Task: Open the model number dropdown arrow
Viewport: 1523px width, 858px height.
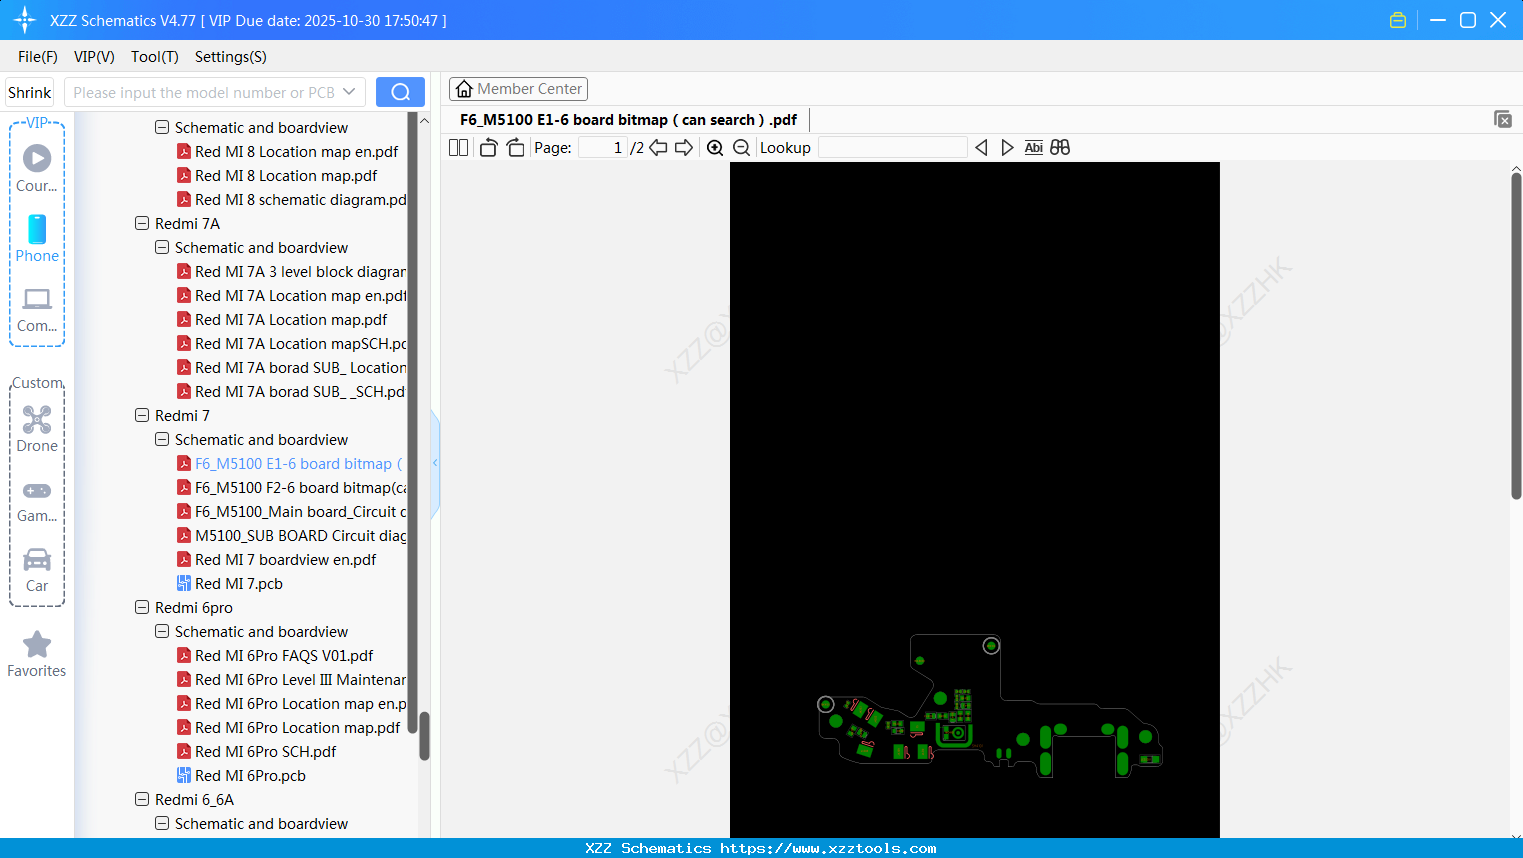Action: (349, 92)
